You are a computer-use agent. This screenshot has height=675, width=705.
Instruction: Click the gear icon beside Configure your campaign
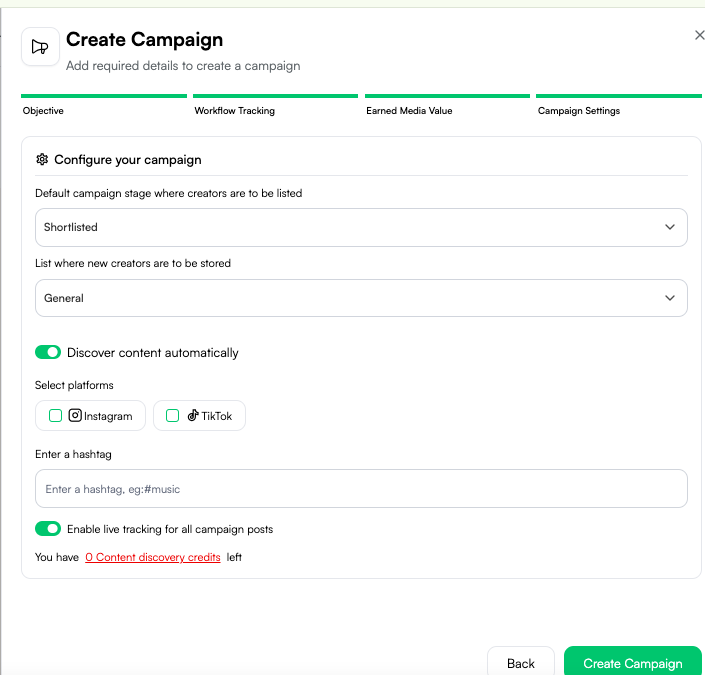click(42, 159)
